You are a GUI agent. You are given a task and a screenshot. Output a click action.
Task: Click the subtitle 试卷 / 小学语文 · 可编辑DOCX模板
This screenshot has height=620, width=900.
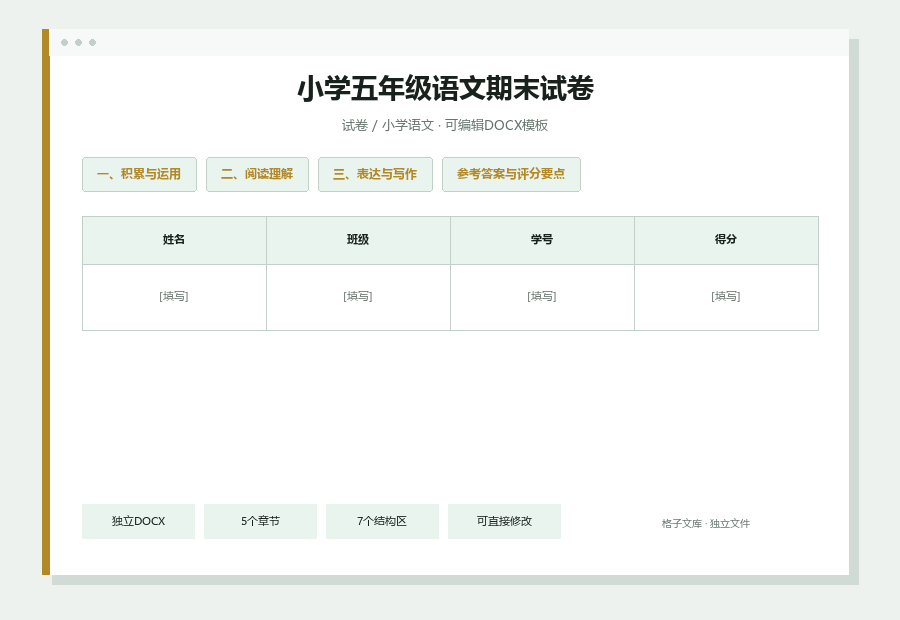[445, 125]
